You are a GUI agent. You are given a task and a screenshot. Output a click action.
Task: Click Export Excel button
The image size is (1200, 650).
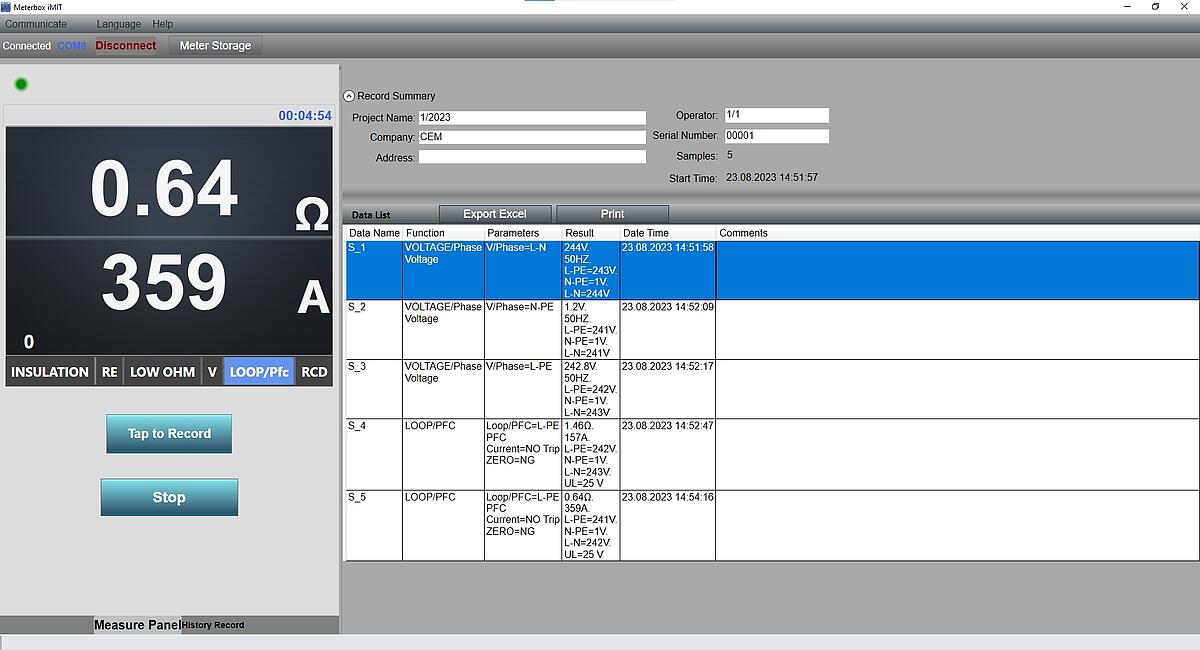(494, 214)
